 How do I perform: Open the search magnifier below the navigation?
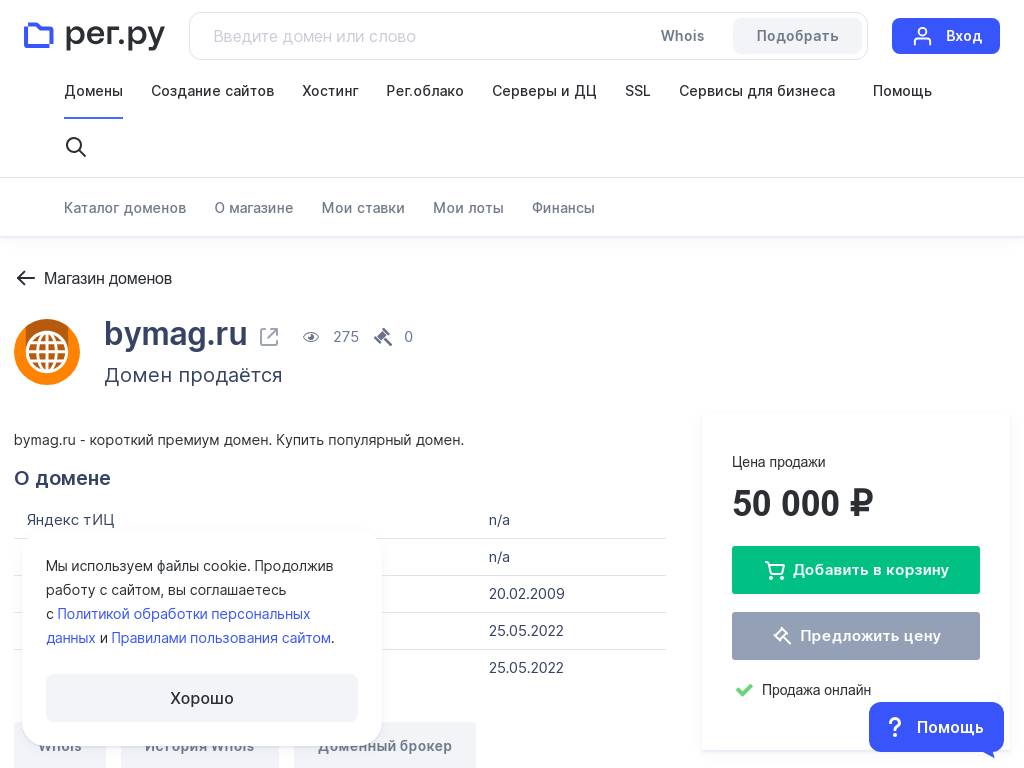(76, 147)
